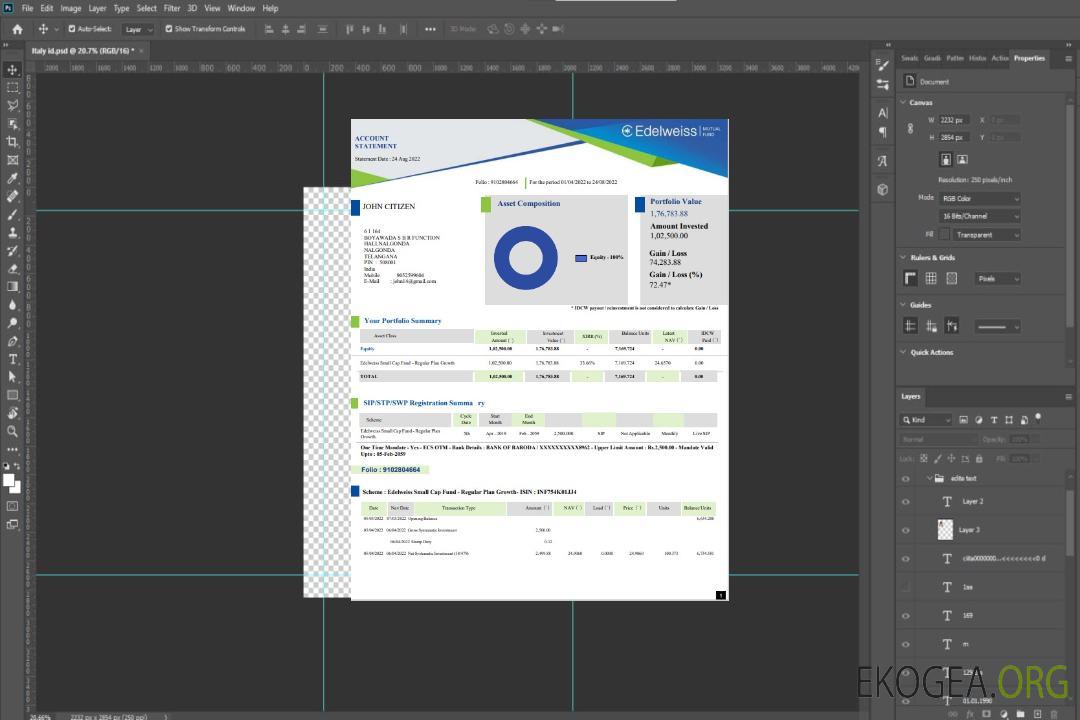Image resolution: width=1080 pixels, height=720 pixels.
Task: Select the Zoom tool
Action: [x=13, y=431]
